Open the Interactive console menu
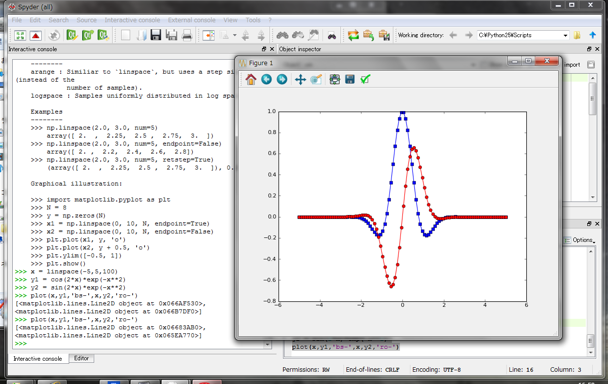 coord(132,20)
